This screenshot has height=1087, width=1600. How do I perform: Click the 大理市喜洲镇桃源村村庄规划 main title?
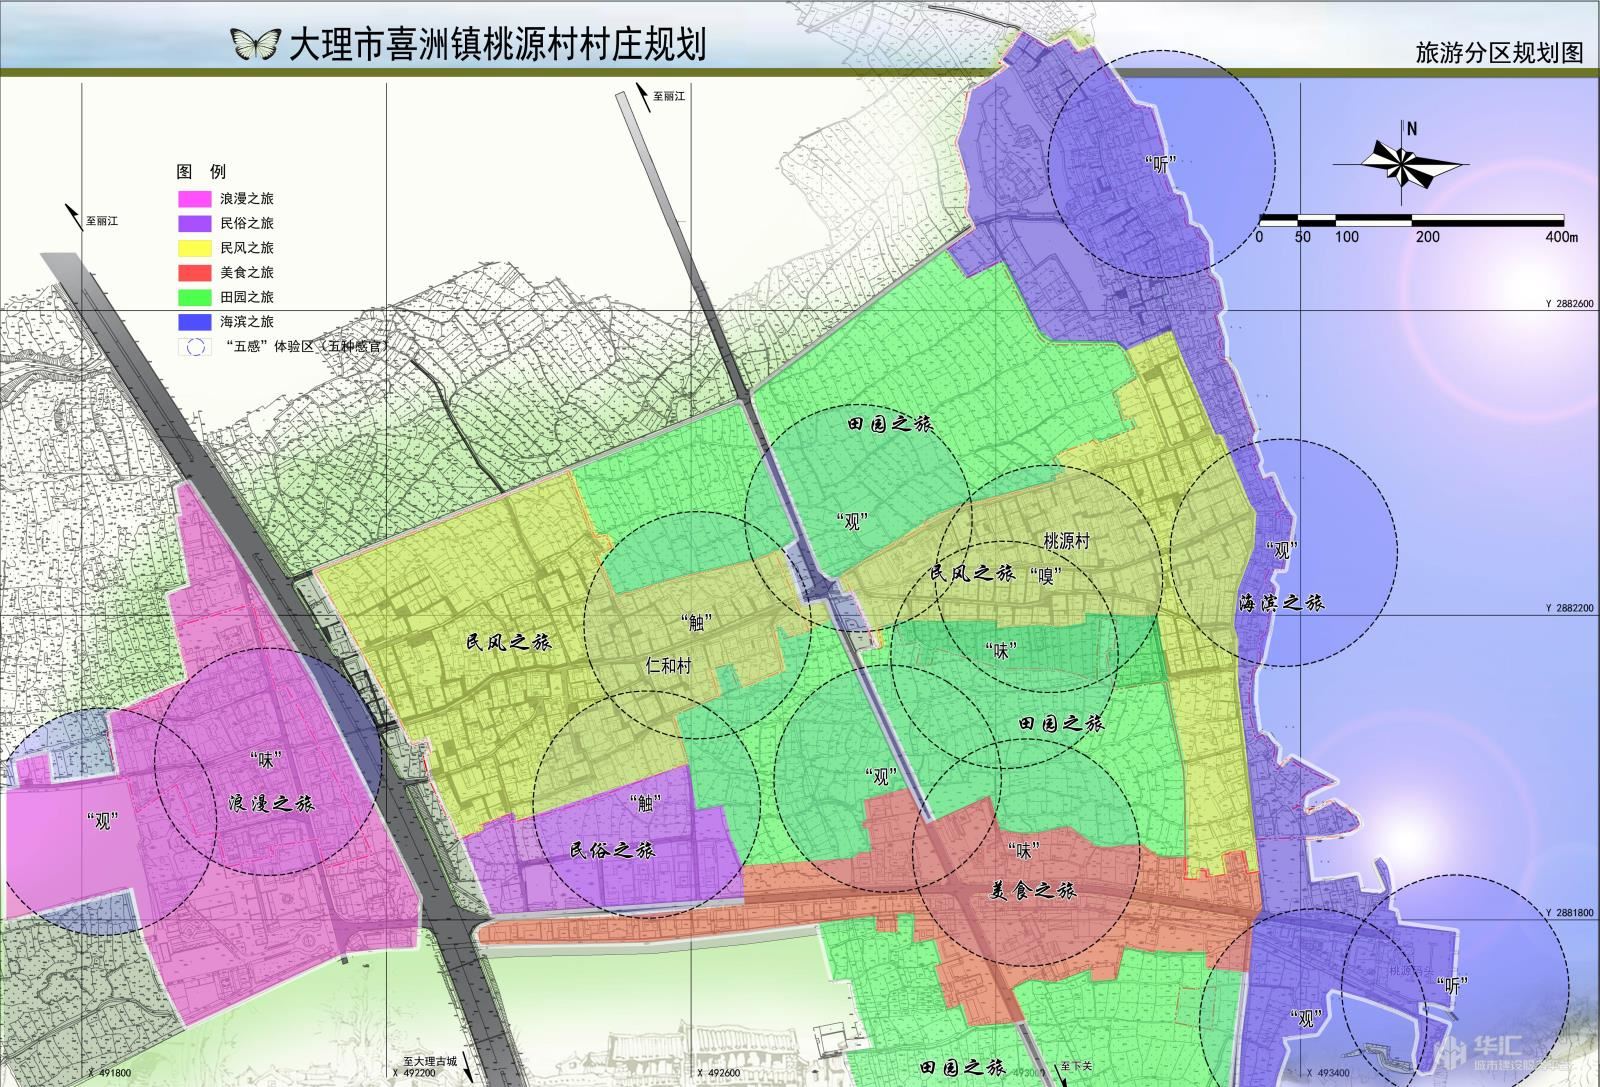497,45
